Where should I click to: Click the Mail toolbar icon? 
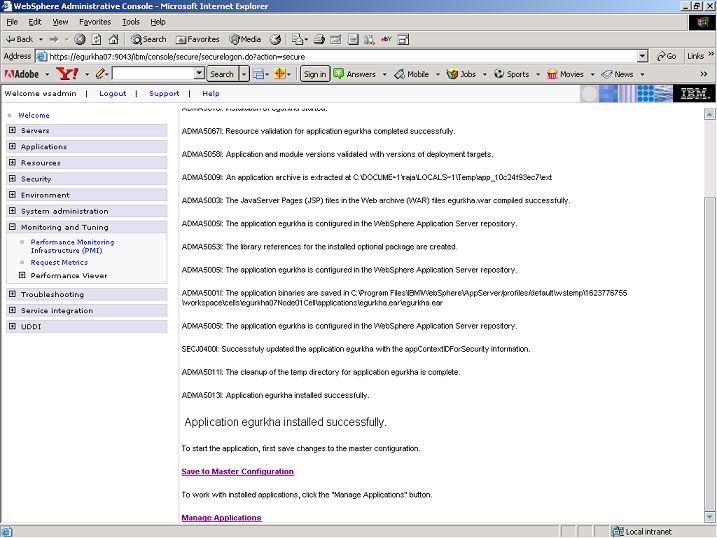[298, 39]
